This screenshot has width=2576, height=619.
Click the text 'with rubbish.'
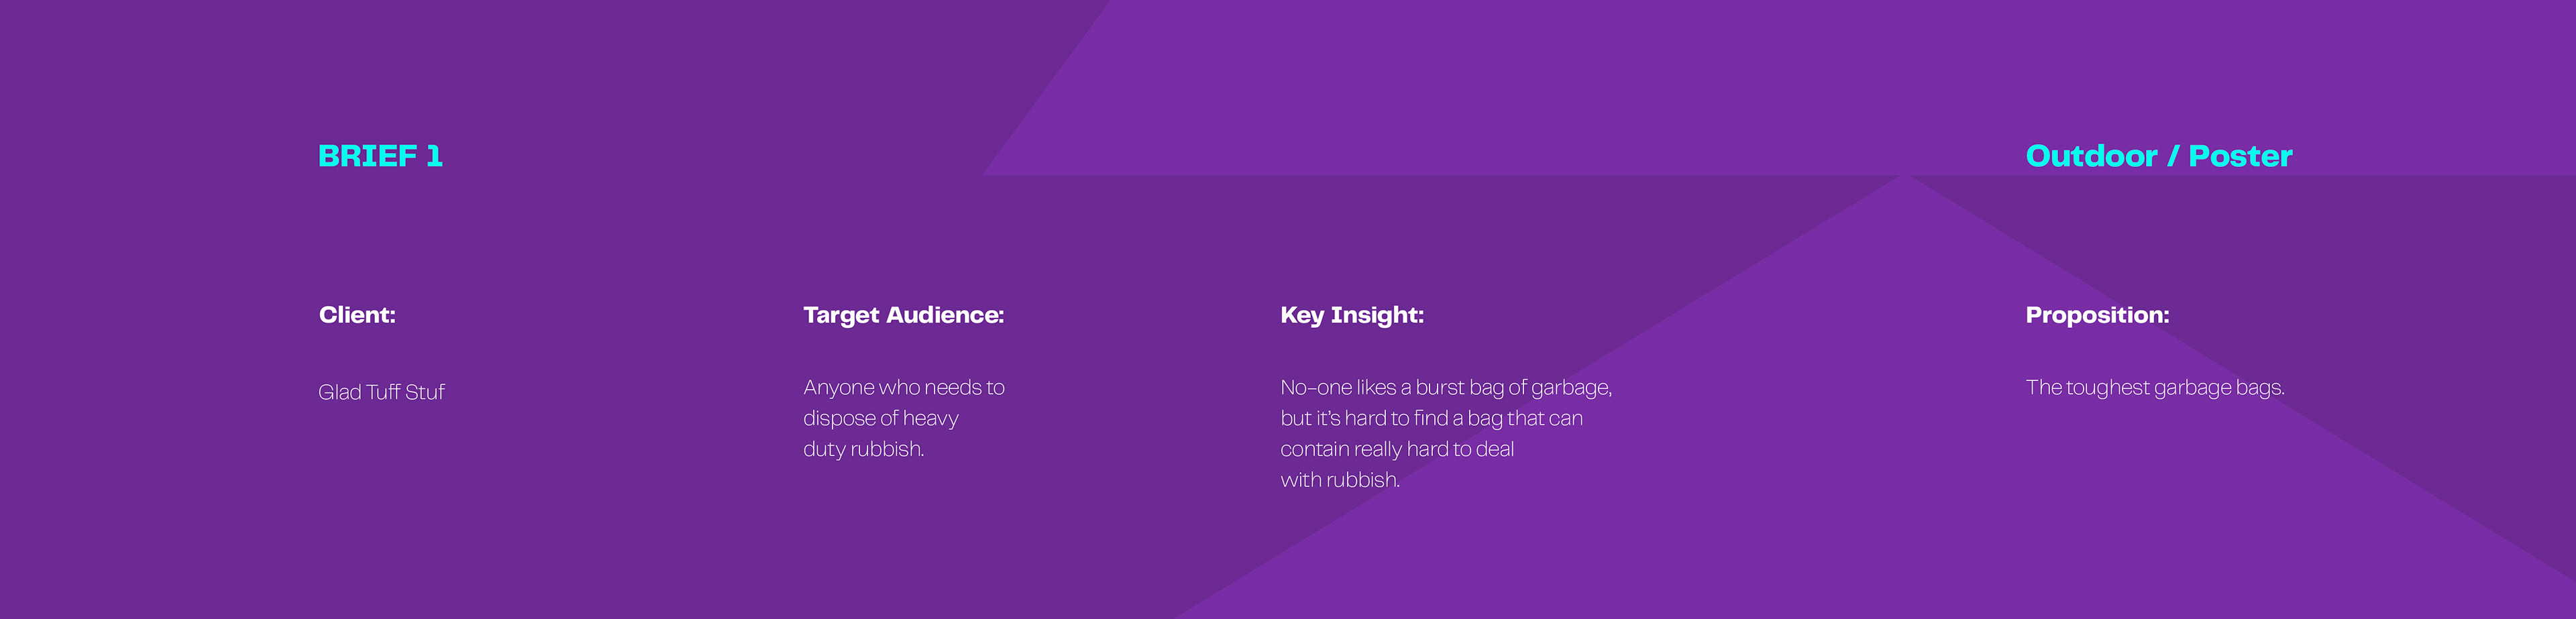[x=1340, y=480]
